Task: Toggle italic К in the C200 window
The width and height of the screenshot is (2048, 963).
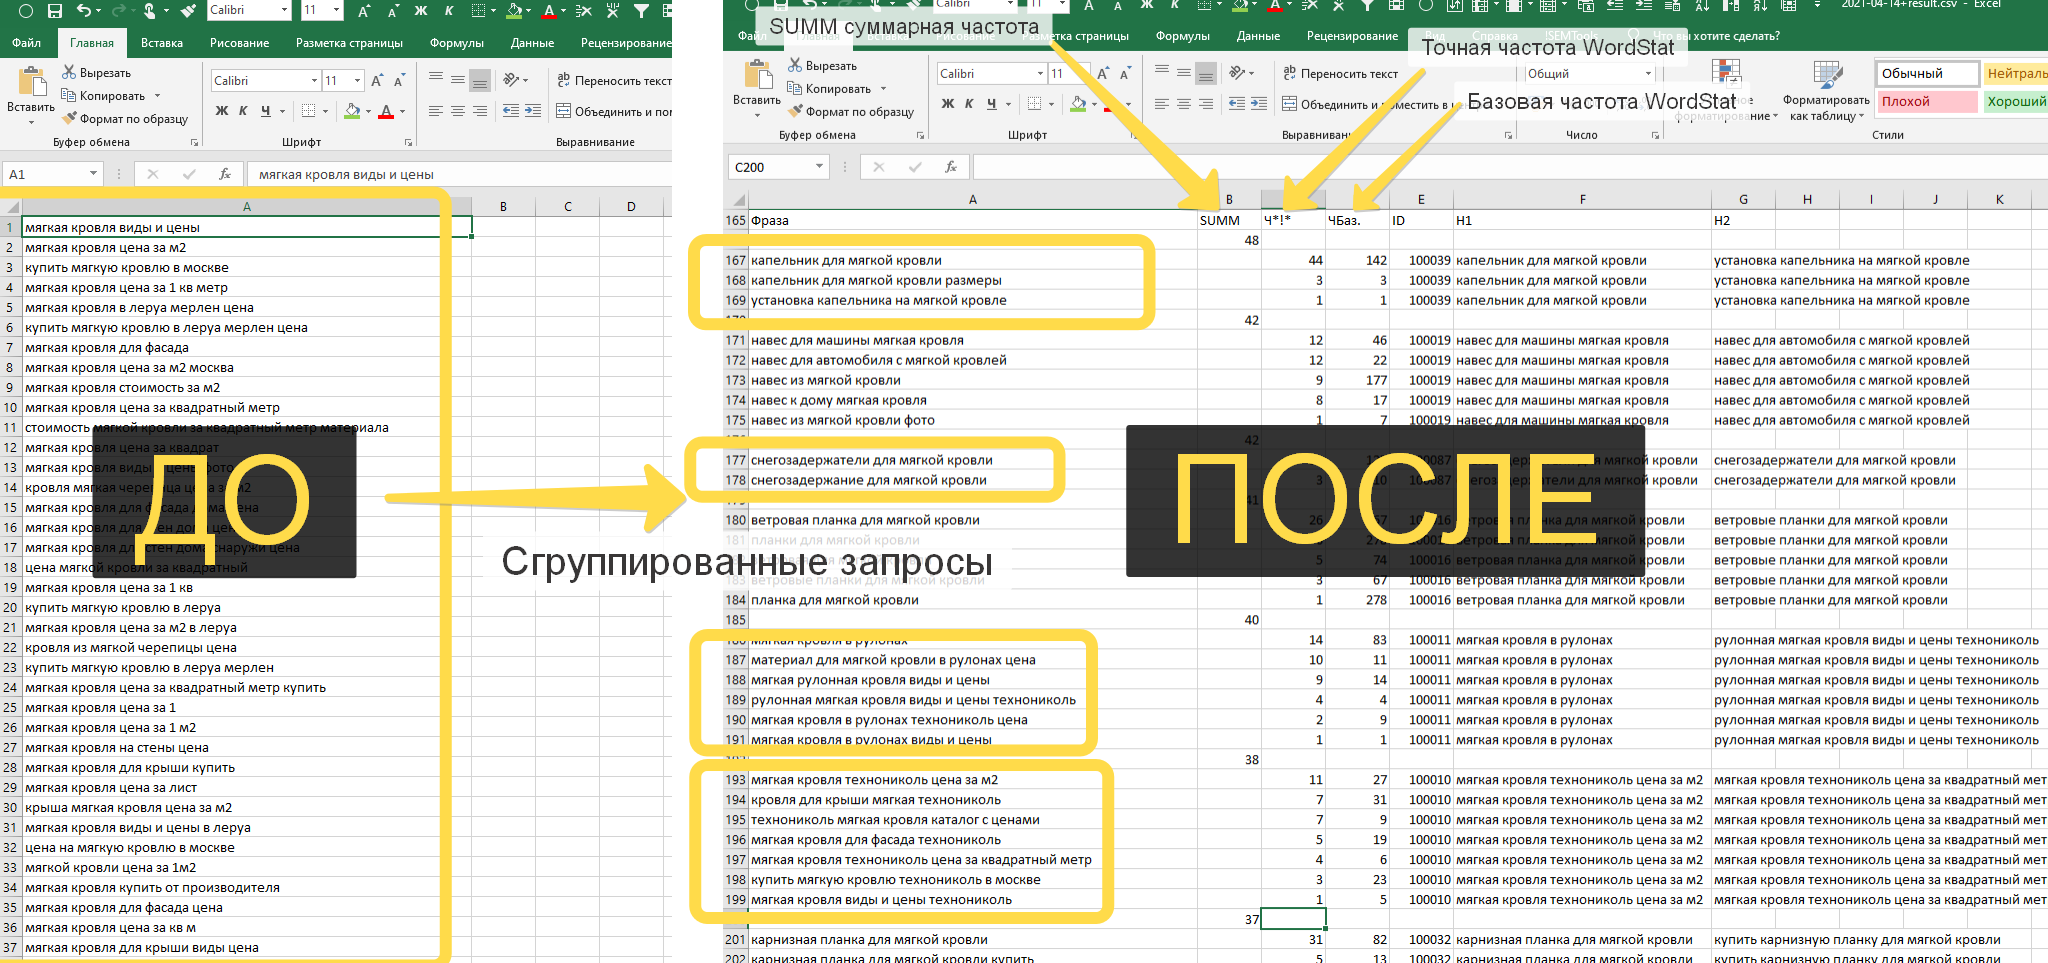Action: coord(969,104)
